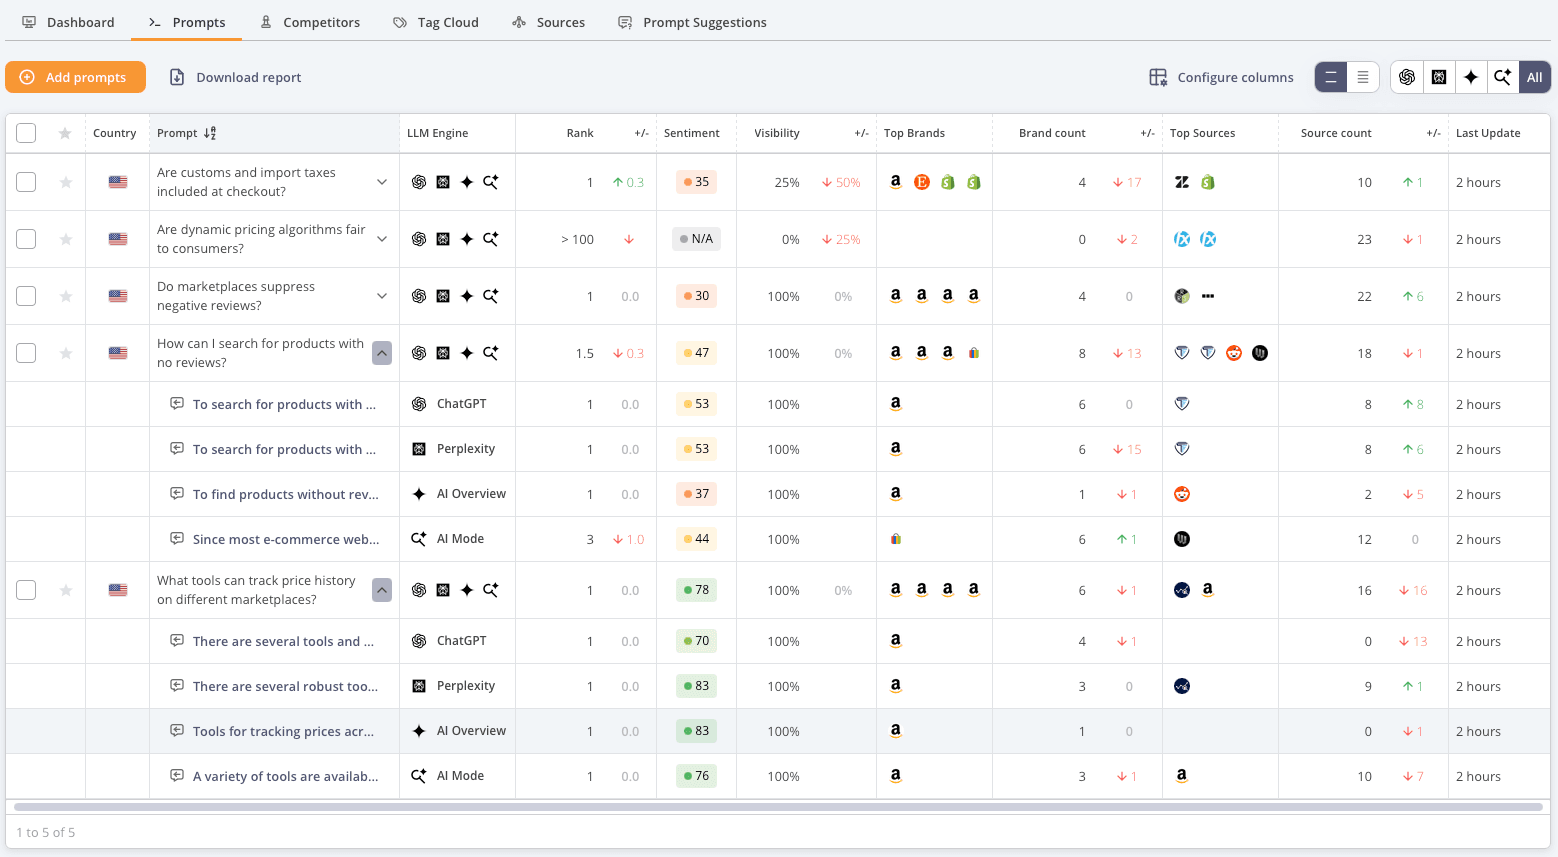Switch to Tag Cloud tab

436,22
